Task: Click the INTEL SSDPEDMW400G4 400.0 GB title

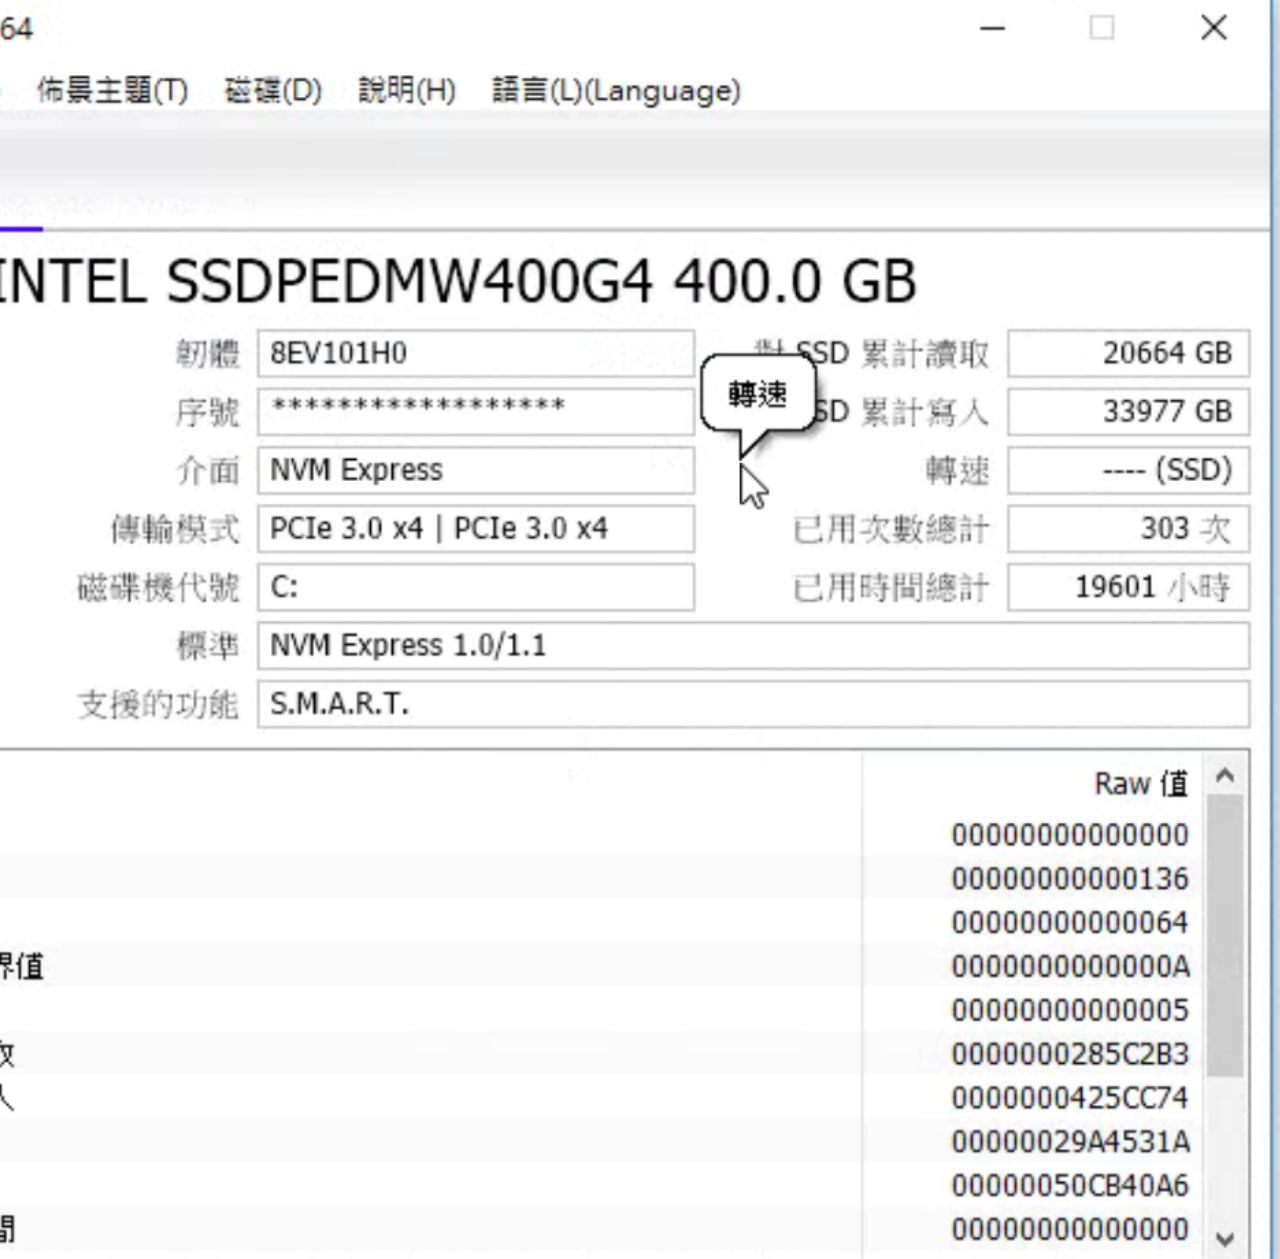Action: pyautogui.click(x=458, y=282)
